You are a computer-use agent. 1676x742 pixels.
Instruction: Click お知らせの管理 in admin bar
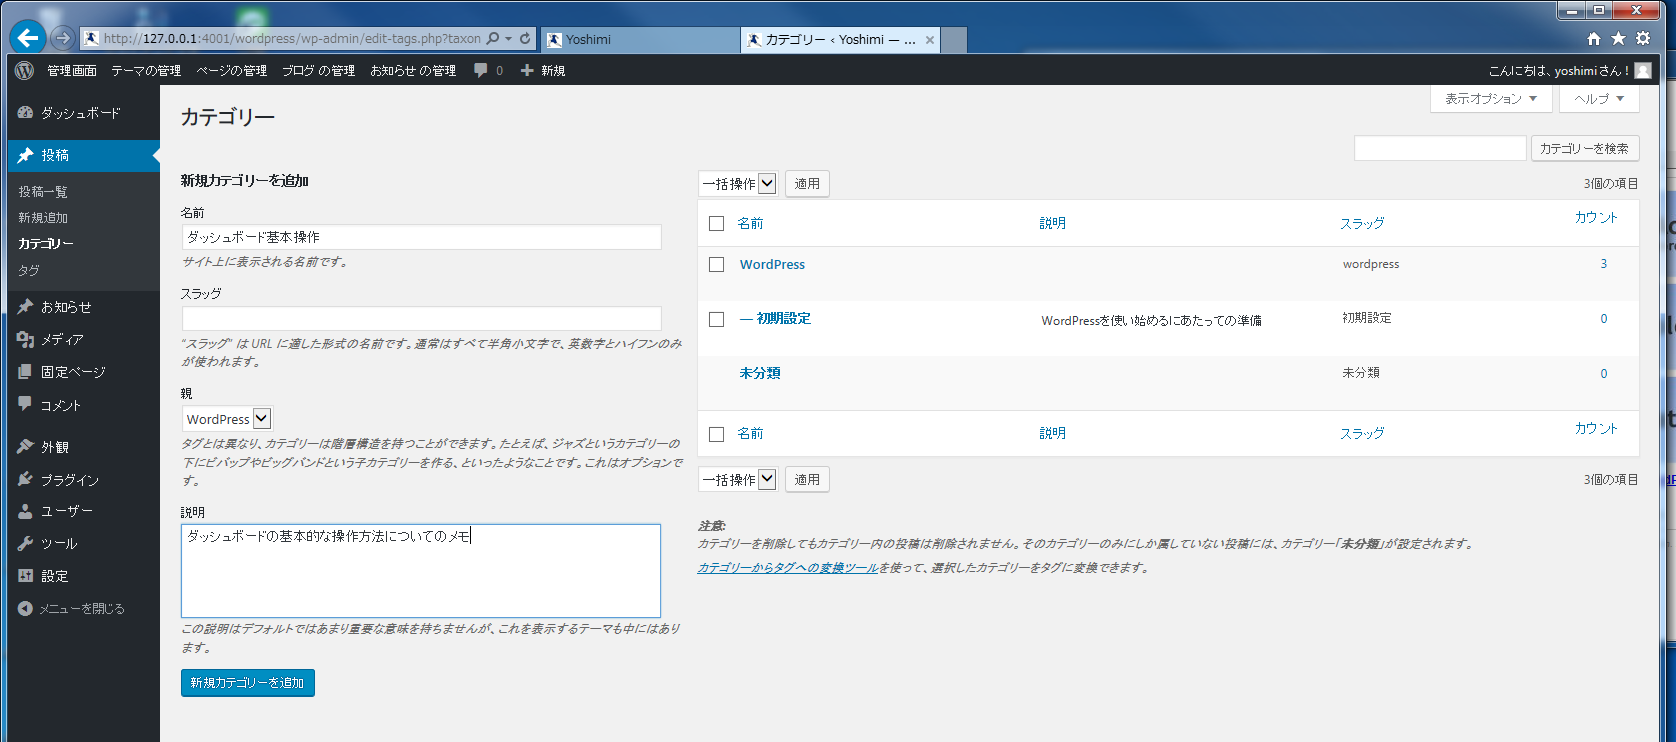click(x=413, y=70)
